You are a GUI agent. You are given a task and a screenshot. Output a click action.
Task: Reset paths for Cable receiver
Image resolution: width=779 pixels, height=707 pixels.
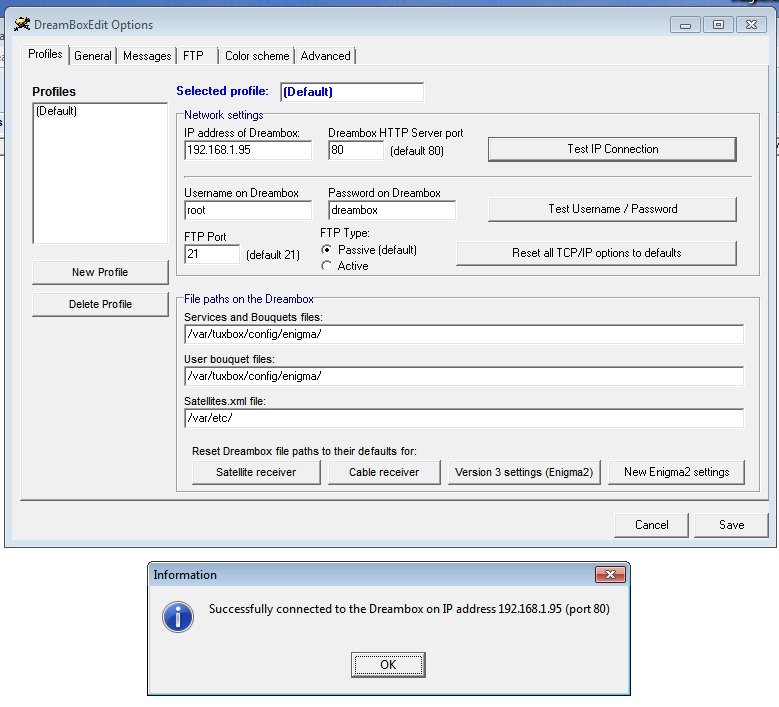click(384, 472)
